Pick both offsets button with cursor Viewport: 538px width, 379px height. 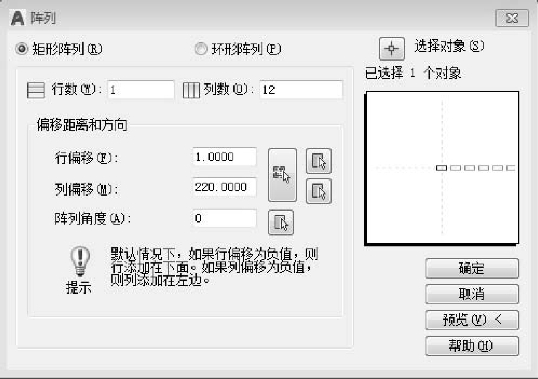(282, 175)
